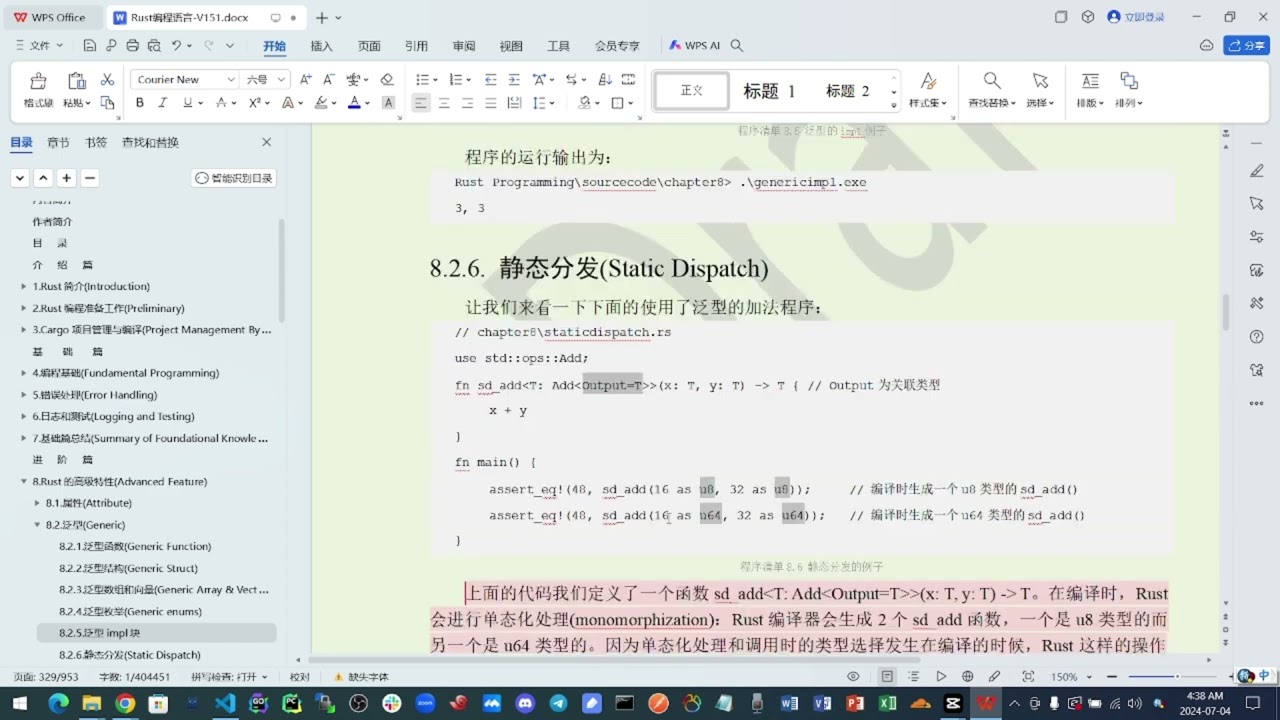Open the font color red A swatch

coord(354,103)
